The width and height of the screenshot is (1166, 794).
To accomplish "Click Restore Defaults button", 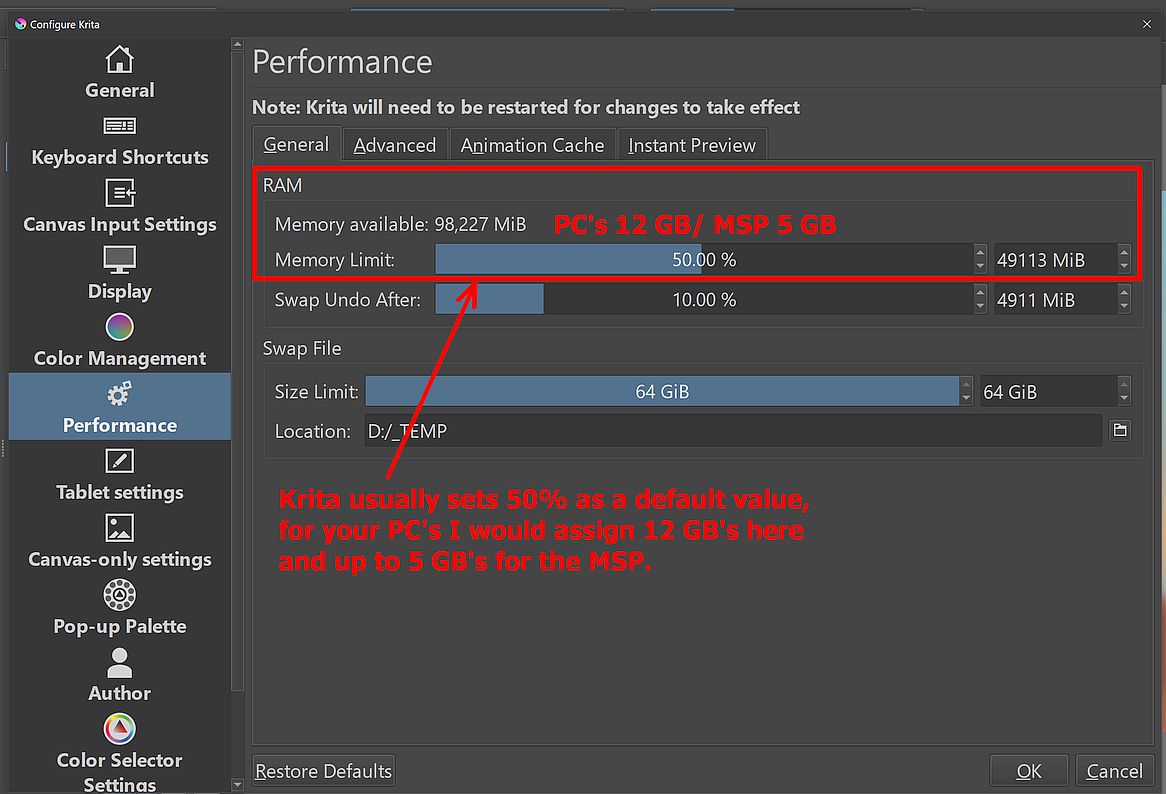I will [323, 771].
